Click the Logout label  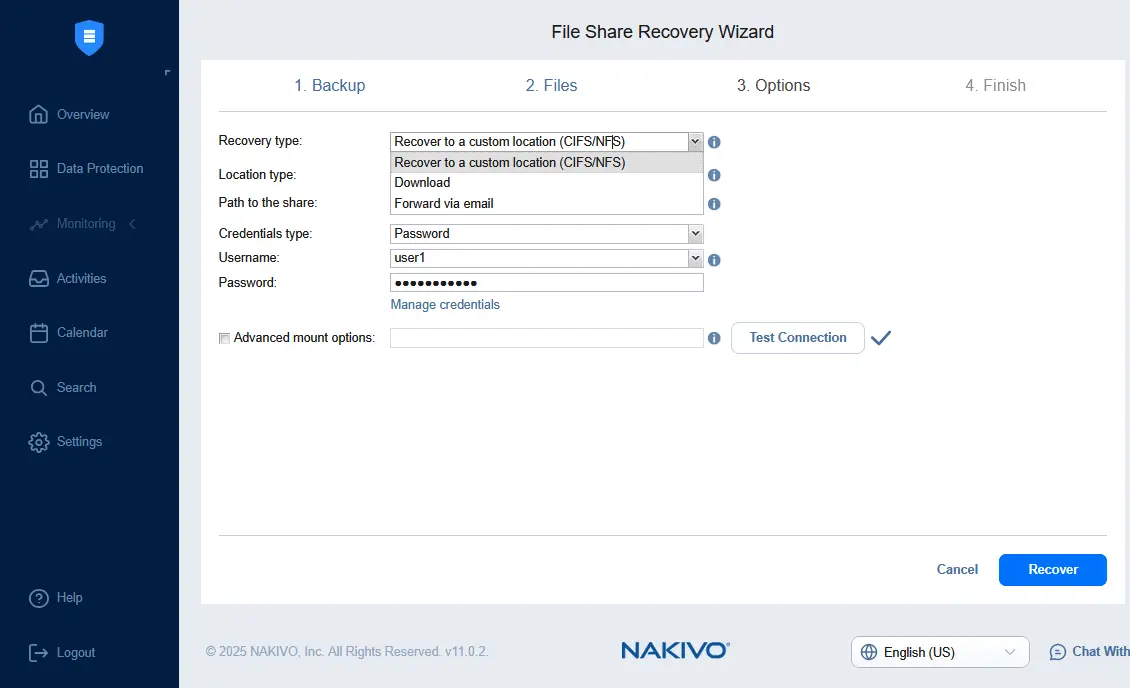[76, 653]
